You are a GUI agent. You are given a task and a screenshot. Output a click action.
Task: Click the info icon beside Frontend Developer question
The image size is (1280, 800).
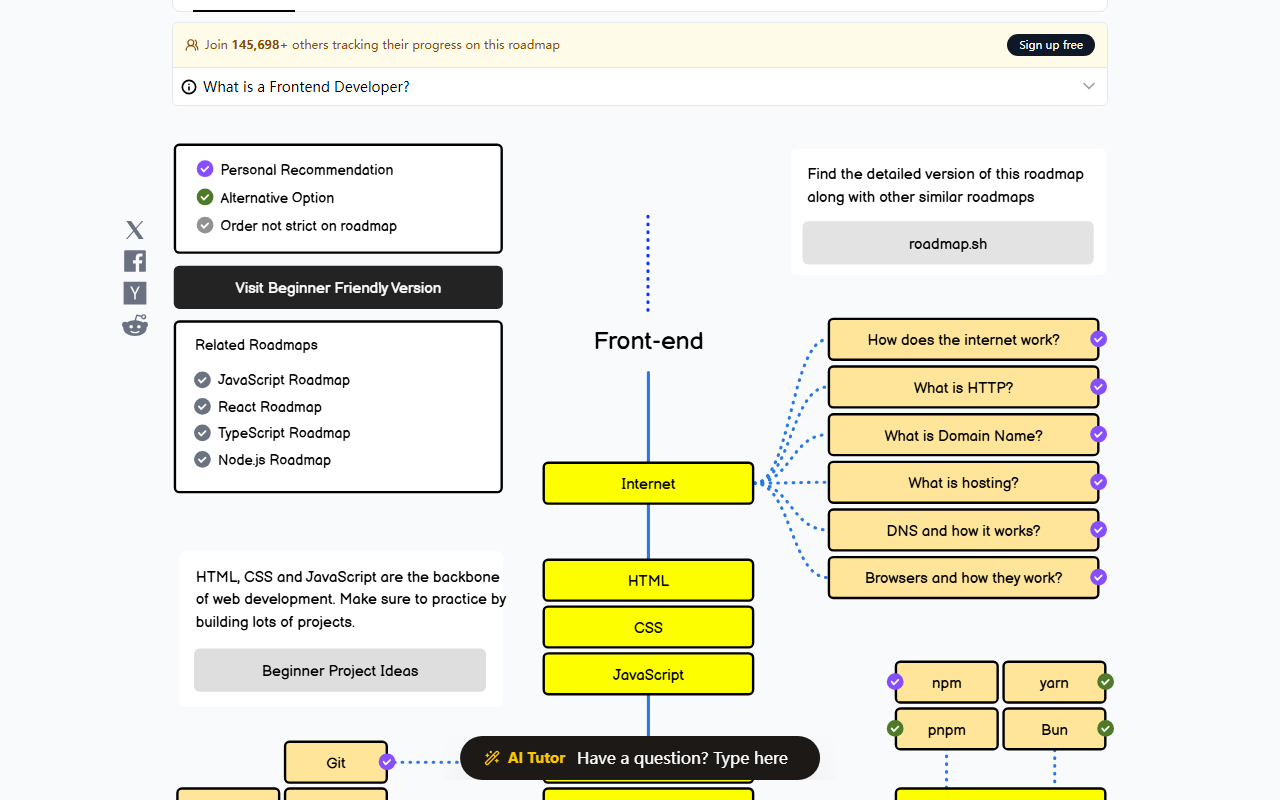tap(189, 87)
